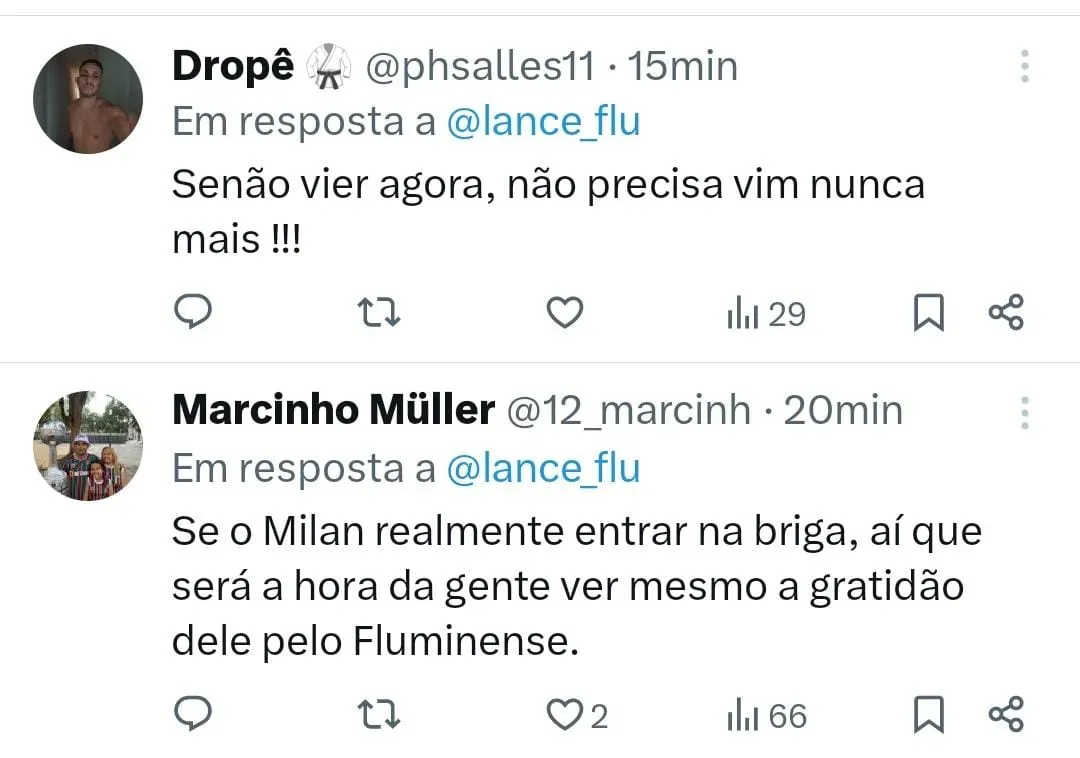The height and width of the screenshot is (758, 1080).
Task: Open more options for Marcinho Müller's tweet
Action: 1025,412
